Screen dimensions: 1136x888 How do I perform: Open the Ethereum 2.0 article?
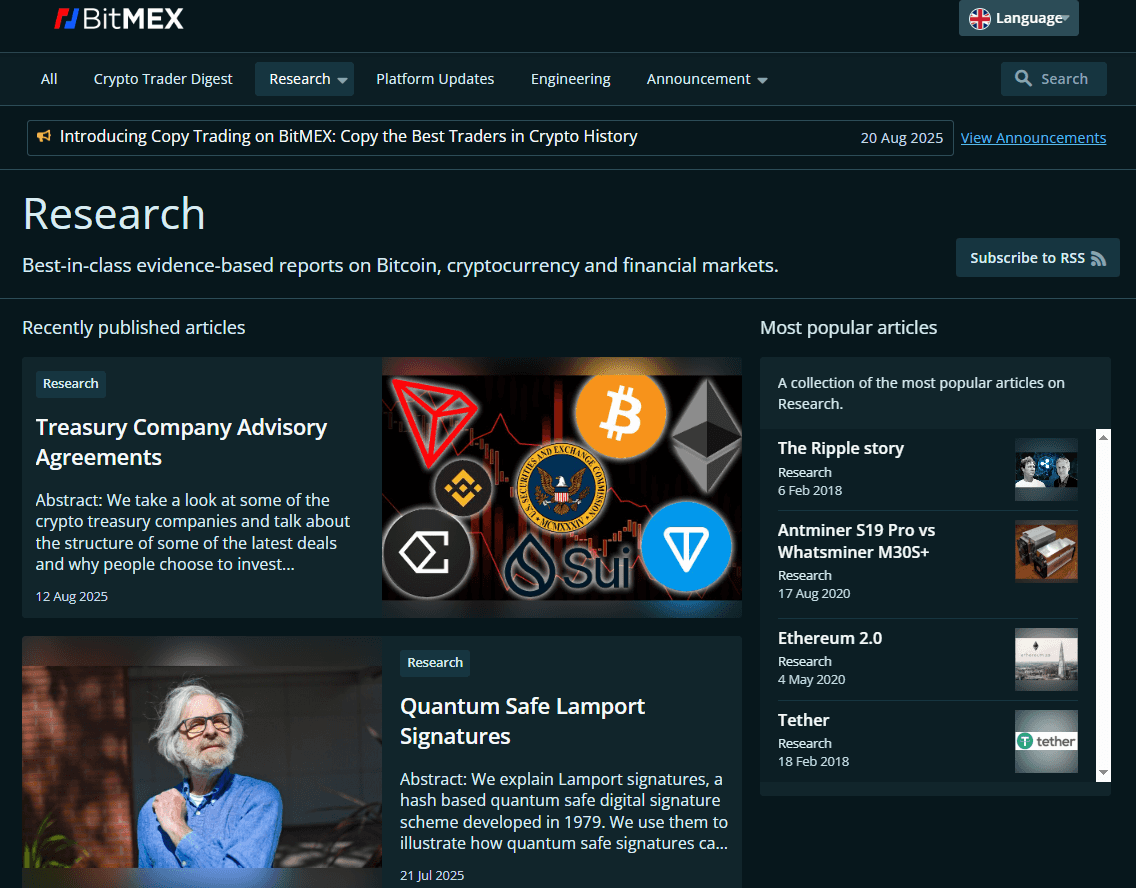click(x=830, y=638)
